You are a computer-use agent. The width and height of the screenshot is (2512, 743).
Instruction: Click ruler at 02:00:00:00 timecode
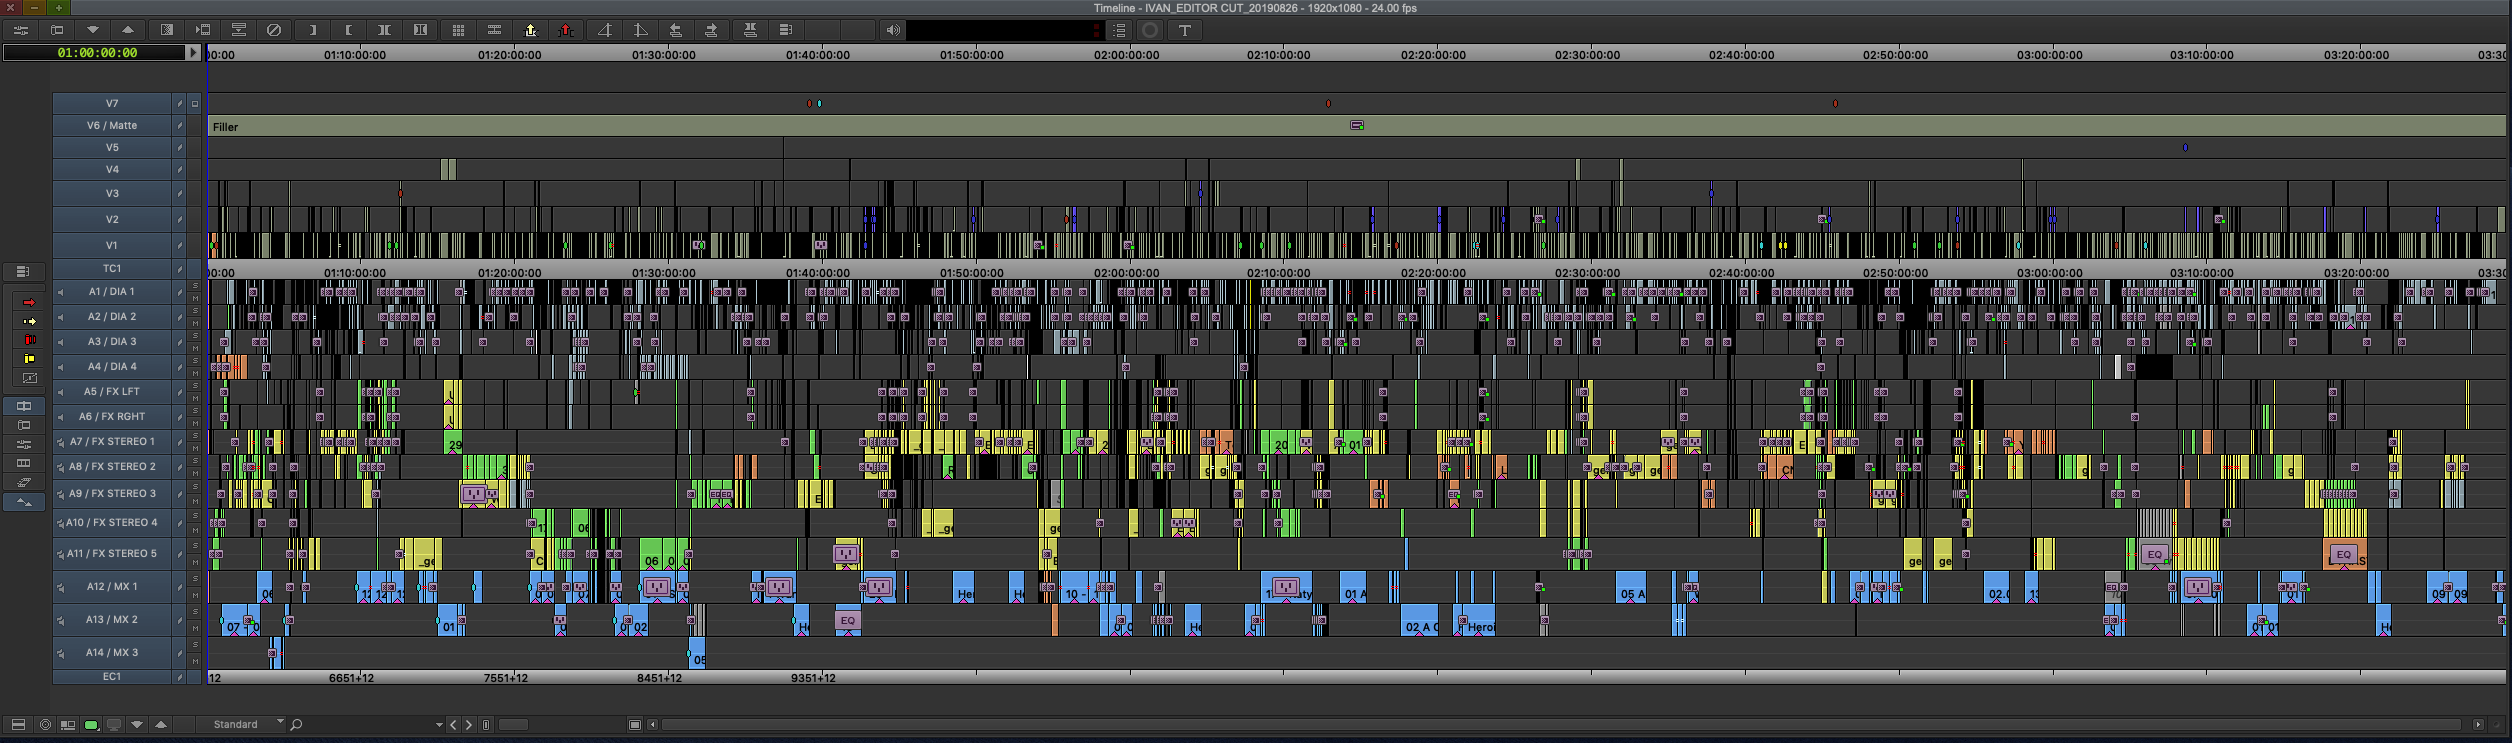(1126, 54)
